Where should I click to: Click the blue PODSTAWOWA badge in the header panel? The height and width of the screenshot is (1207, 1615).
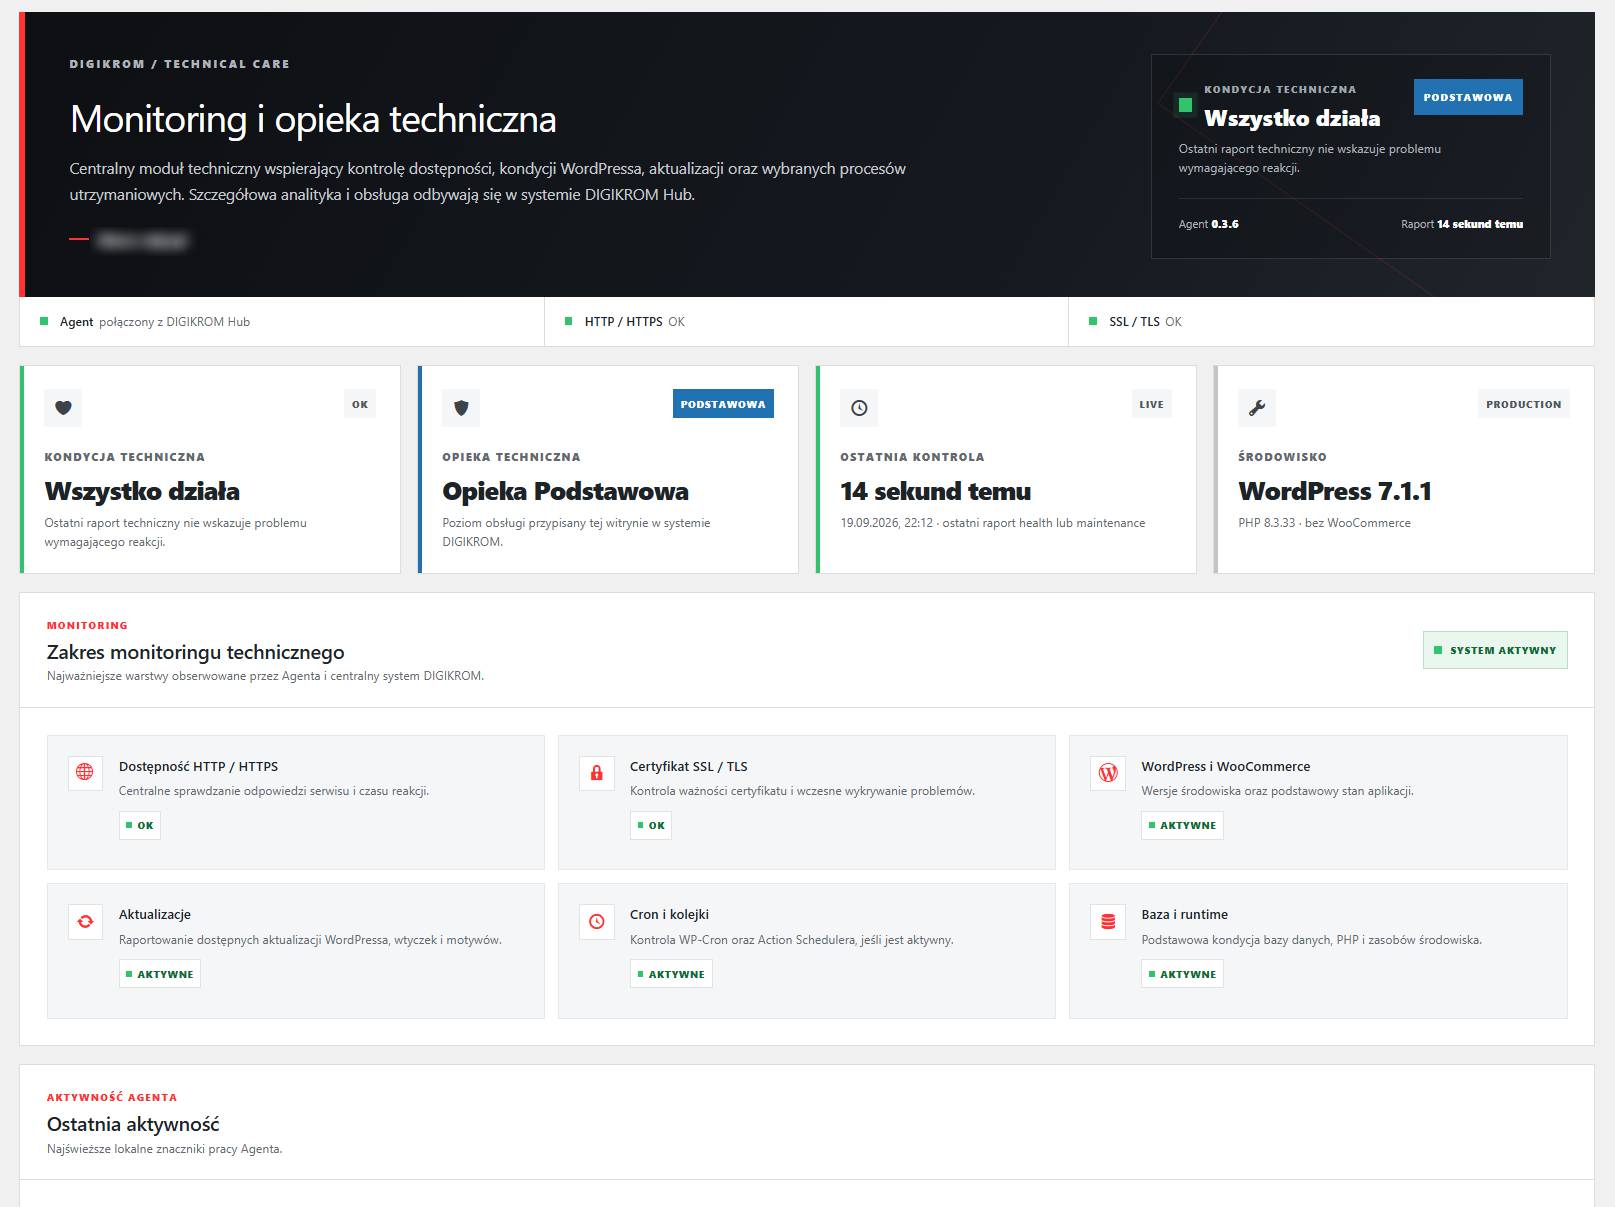coord(1468,97)
